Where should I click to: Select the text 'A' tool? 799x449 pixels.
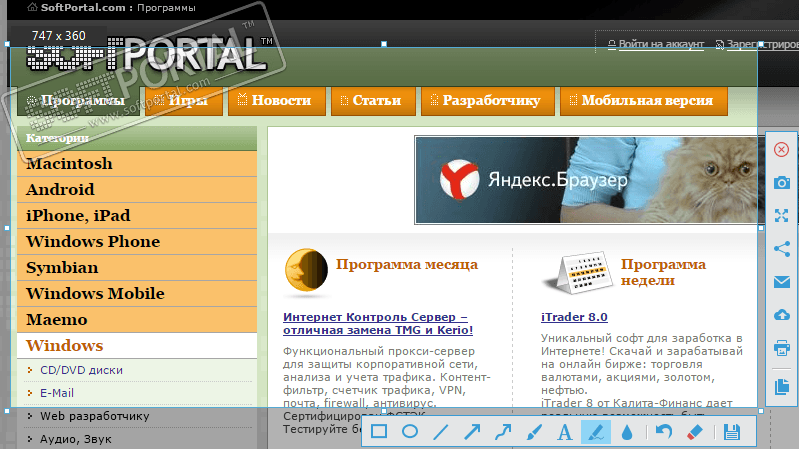click(565, 432)
